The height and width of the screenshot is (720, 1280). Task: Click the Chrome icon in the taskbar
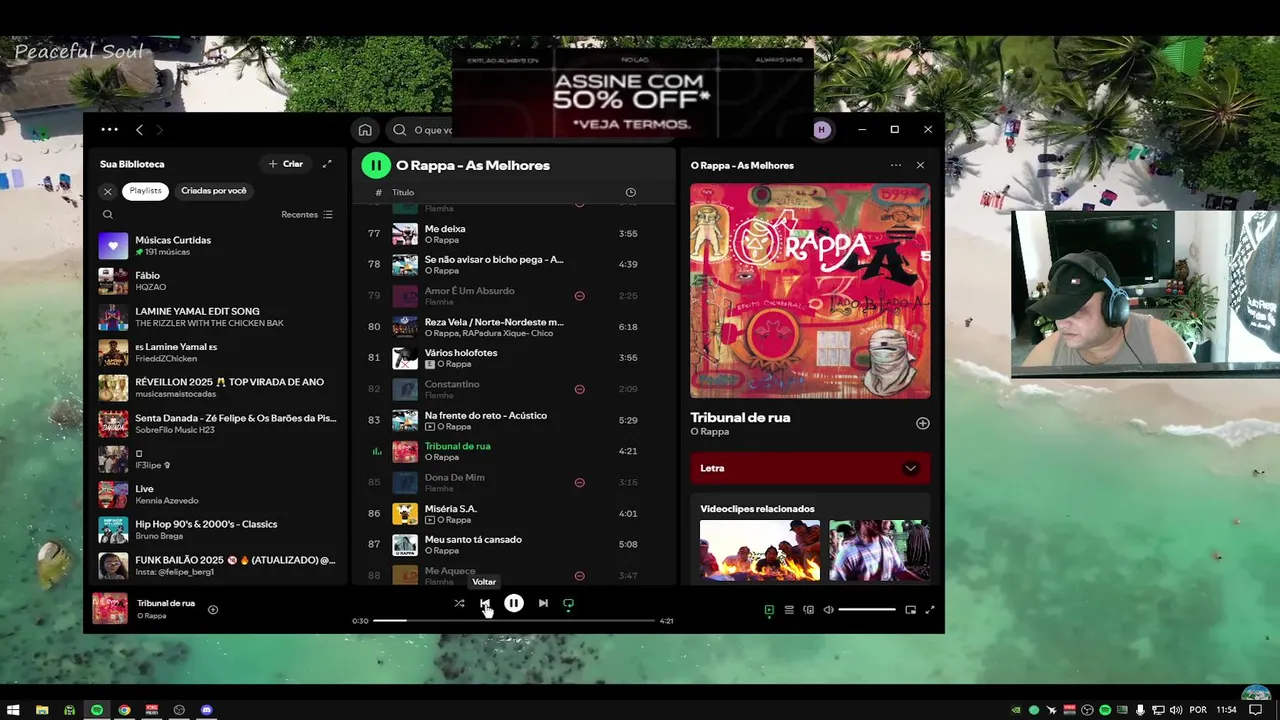pyautogui.click(x=124, y=710)
